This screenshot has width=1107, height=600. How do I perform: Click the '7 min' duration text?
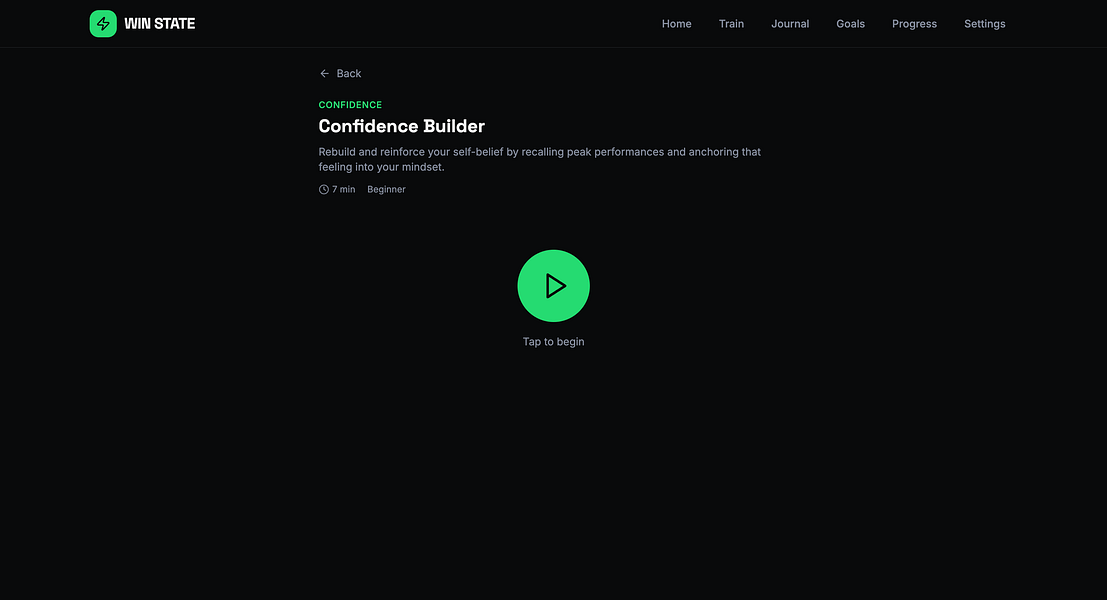pos(344,189)
